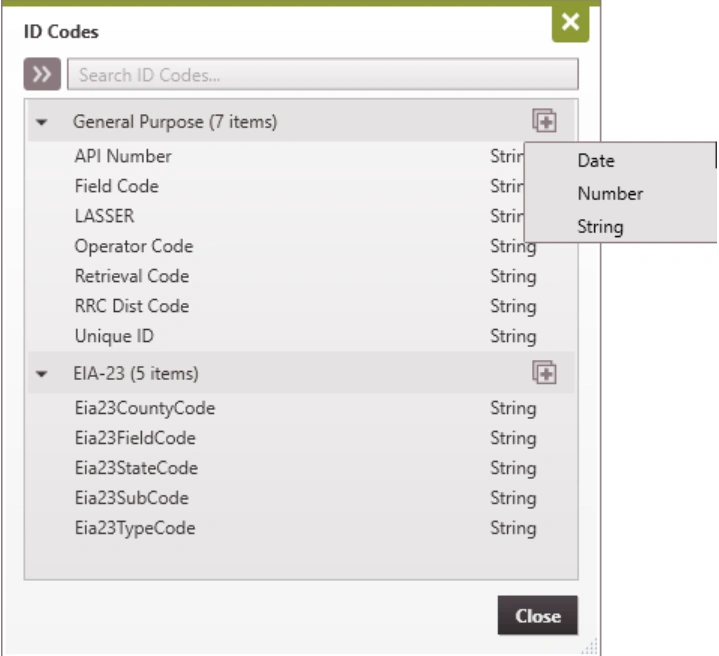Select the Eia23CountyCode item
The image size is (719, 656).
tap(144, 408)
